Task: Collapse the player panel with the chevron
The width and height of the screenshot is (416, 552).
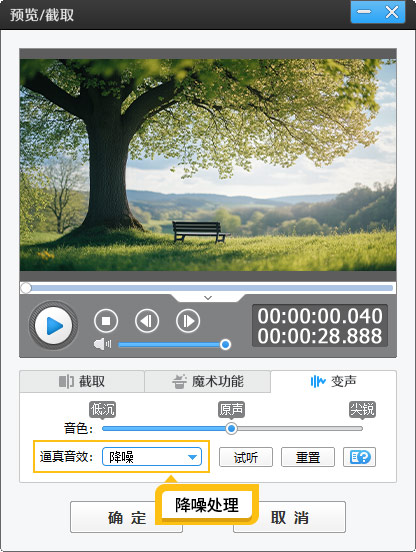Action: (208, 298)
